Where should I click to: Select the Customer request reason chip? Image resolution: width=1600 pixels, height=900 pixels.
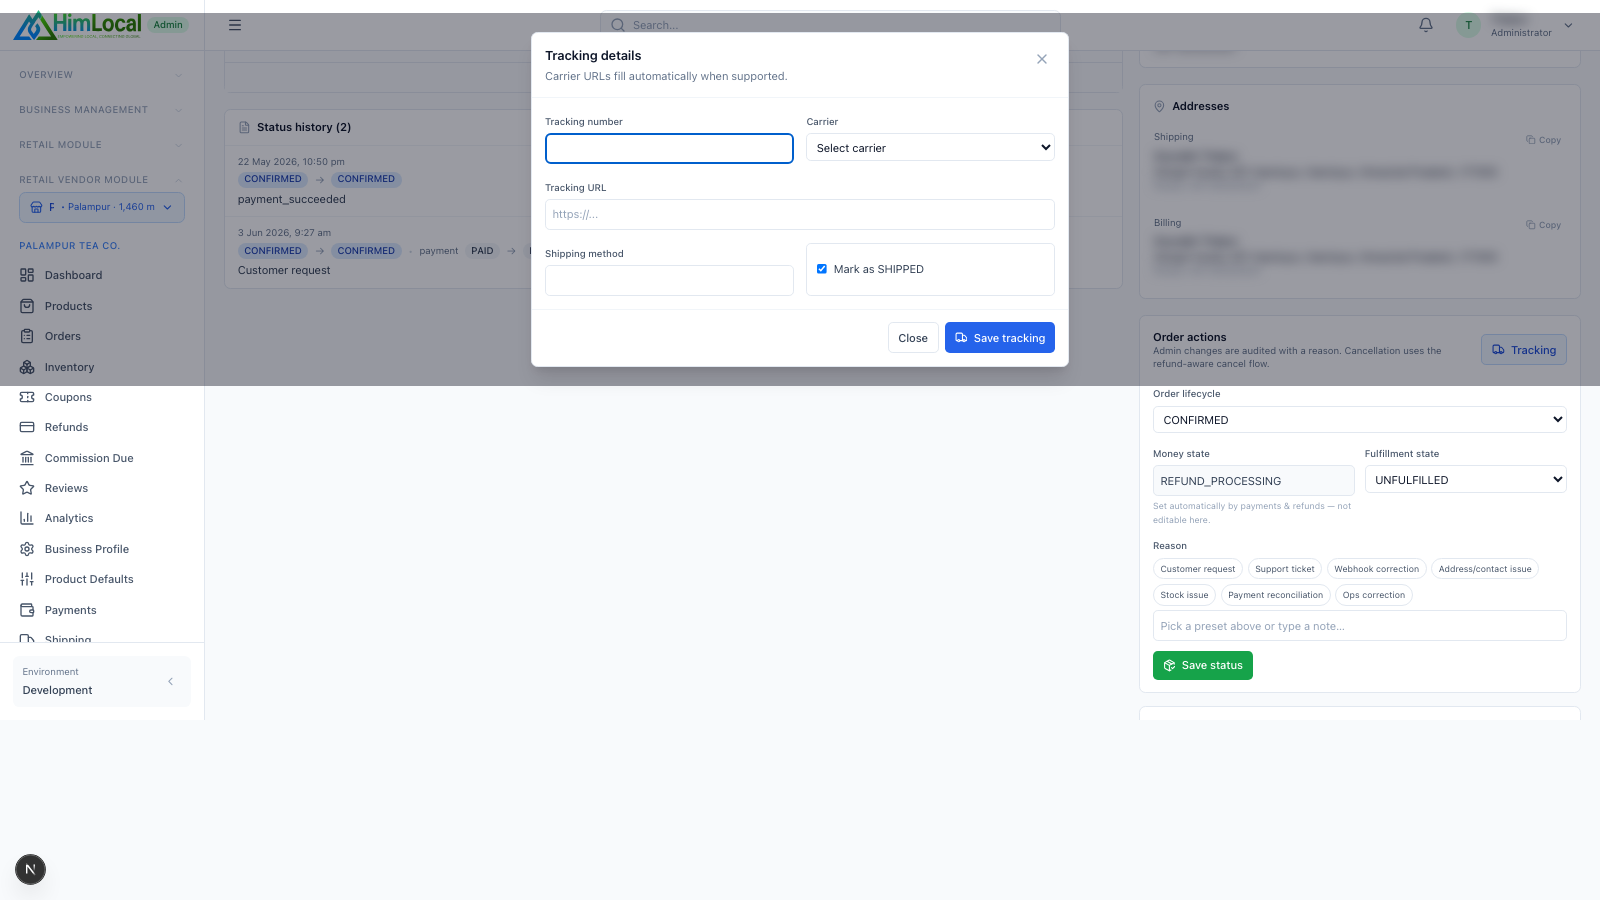click(1198, 569)
